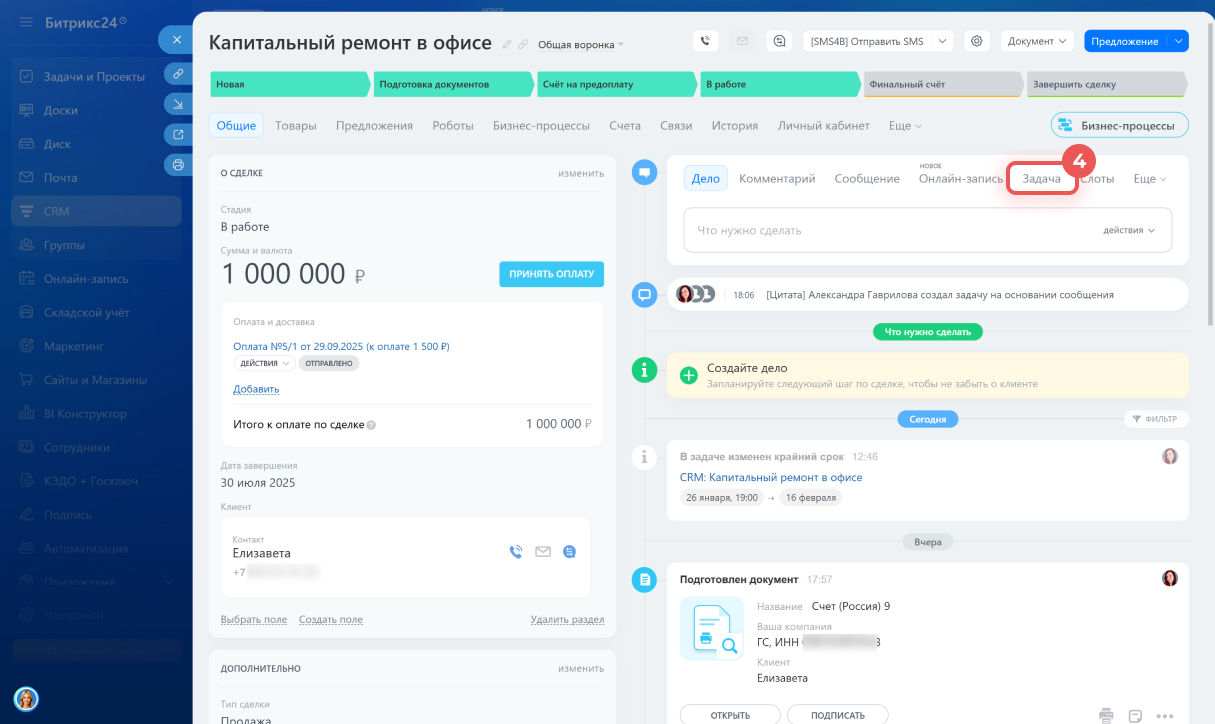Image resolution: width=1215 pixels, height=724 pixels.
Task: Open действия dropdown in activity input
Action: tap(1129, 230)
